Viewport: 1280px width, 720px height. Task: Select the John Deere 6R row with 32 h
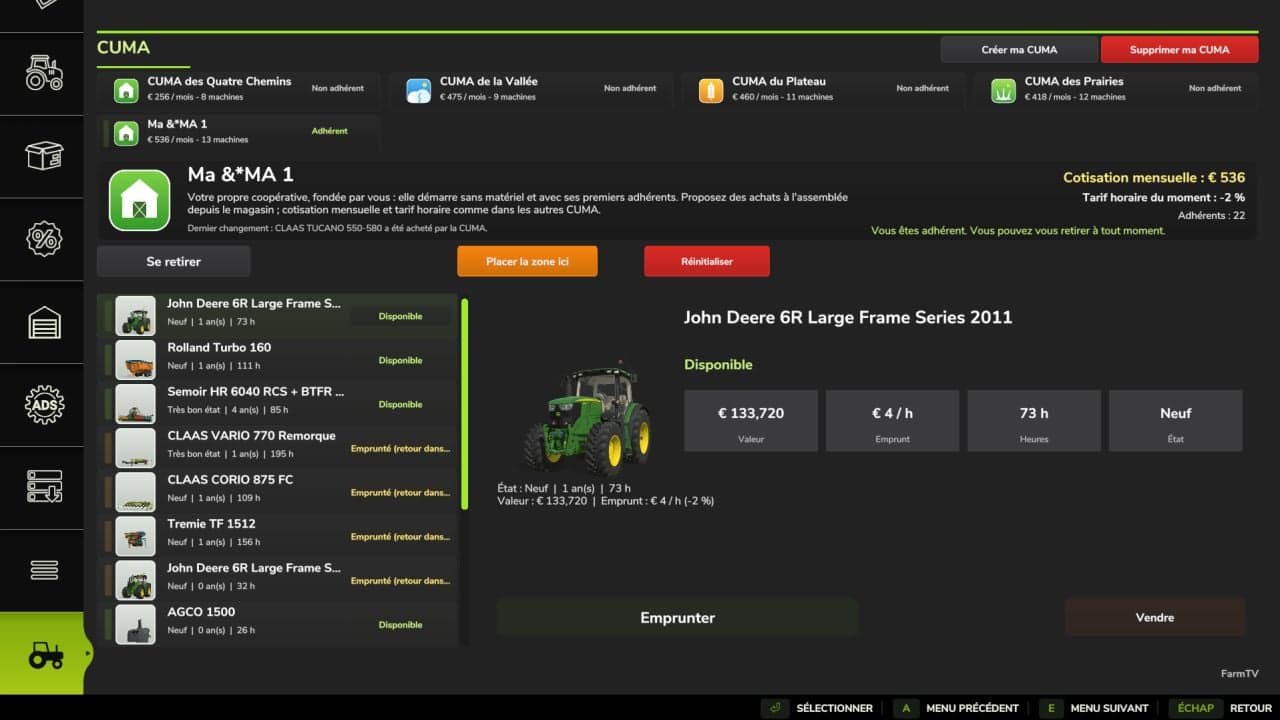pos(277,580)
